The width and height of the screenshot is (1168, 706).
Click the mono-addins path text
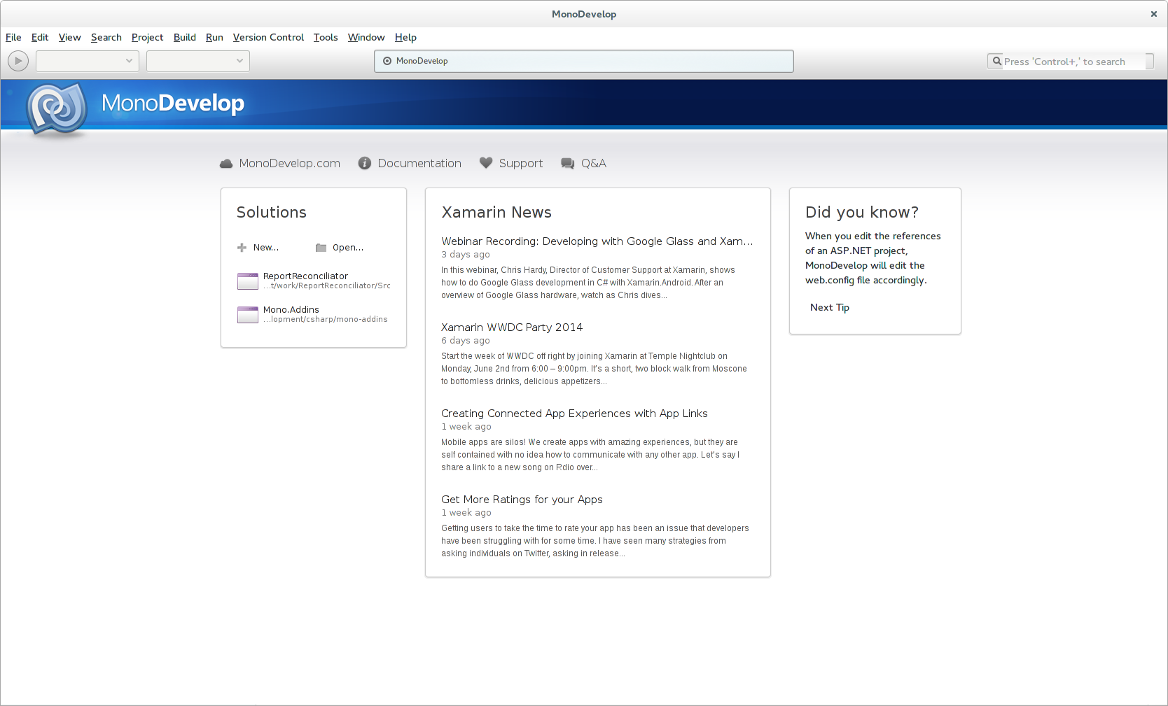325,319
